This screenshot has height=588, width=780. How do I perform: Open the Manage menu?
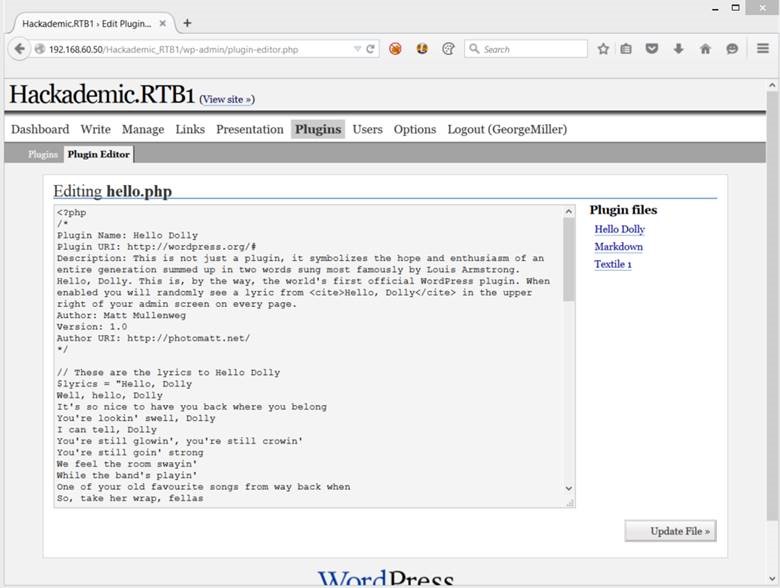pyautogui.click(x=143, y=129)
